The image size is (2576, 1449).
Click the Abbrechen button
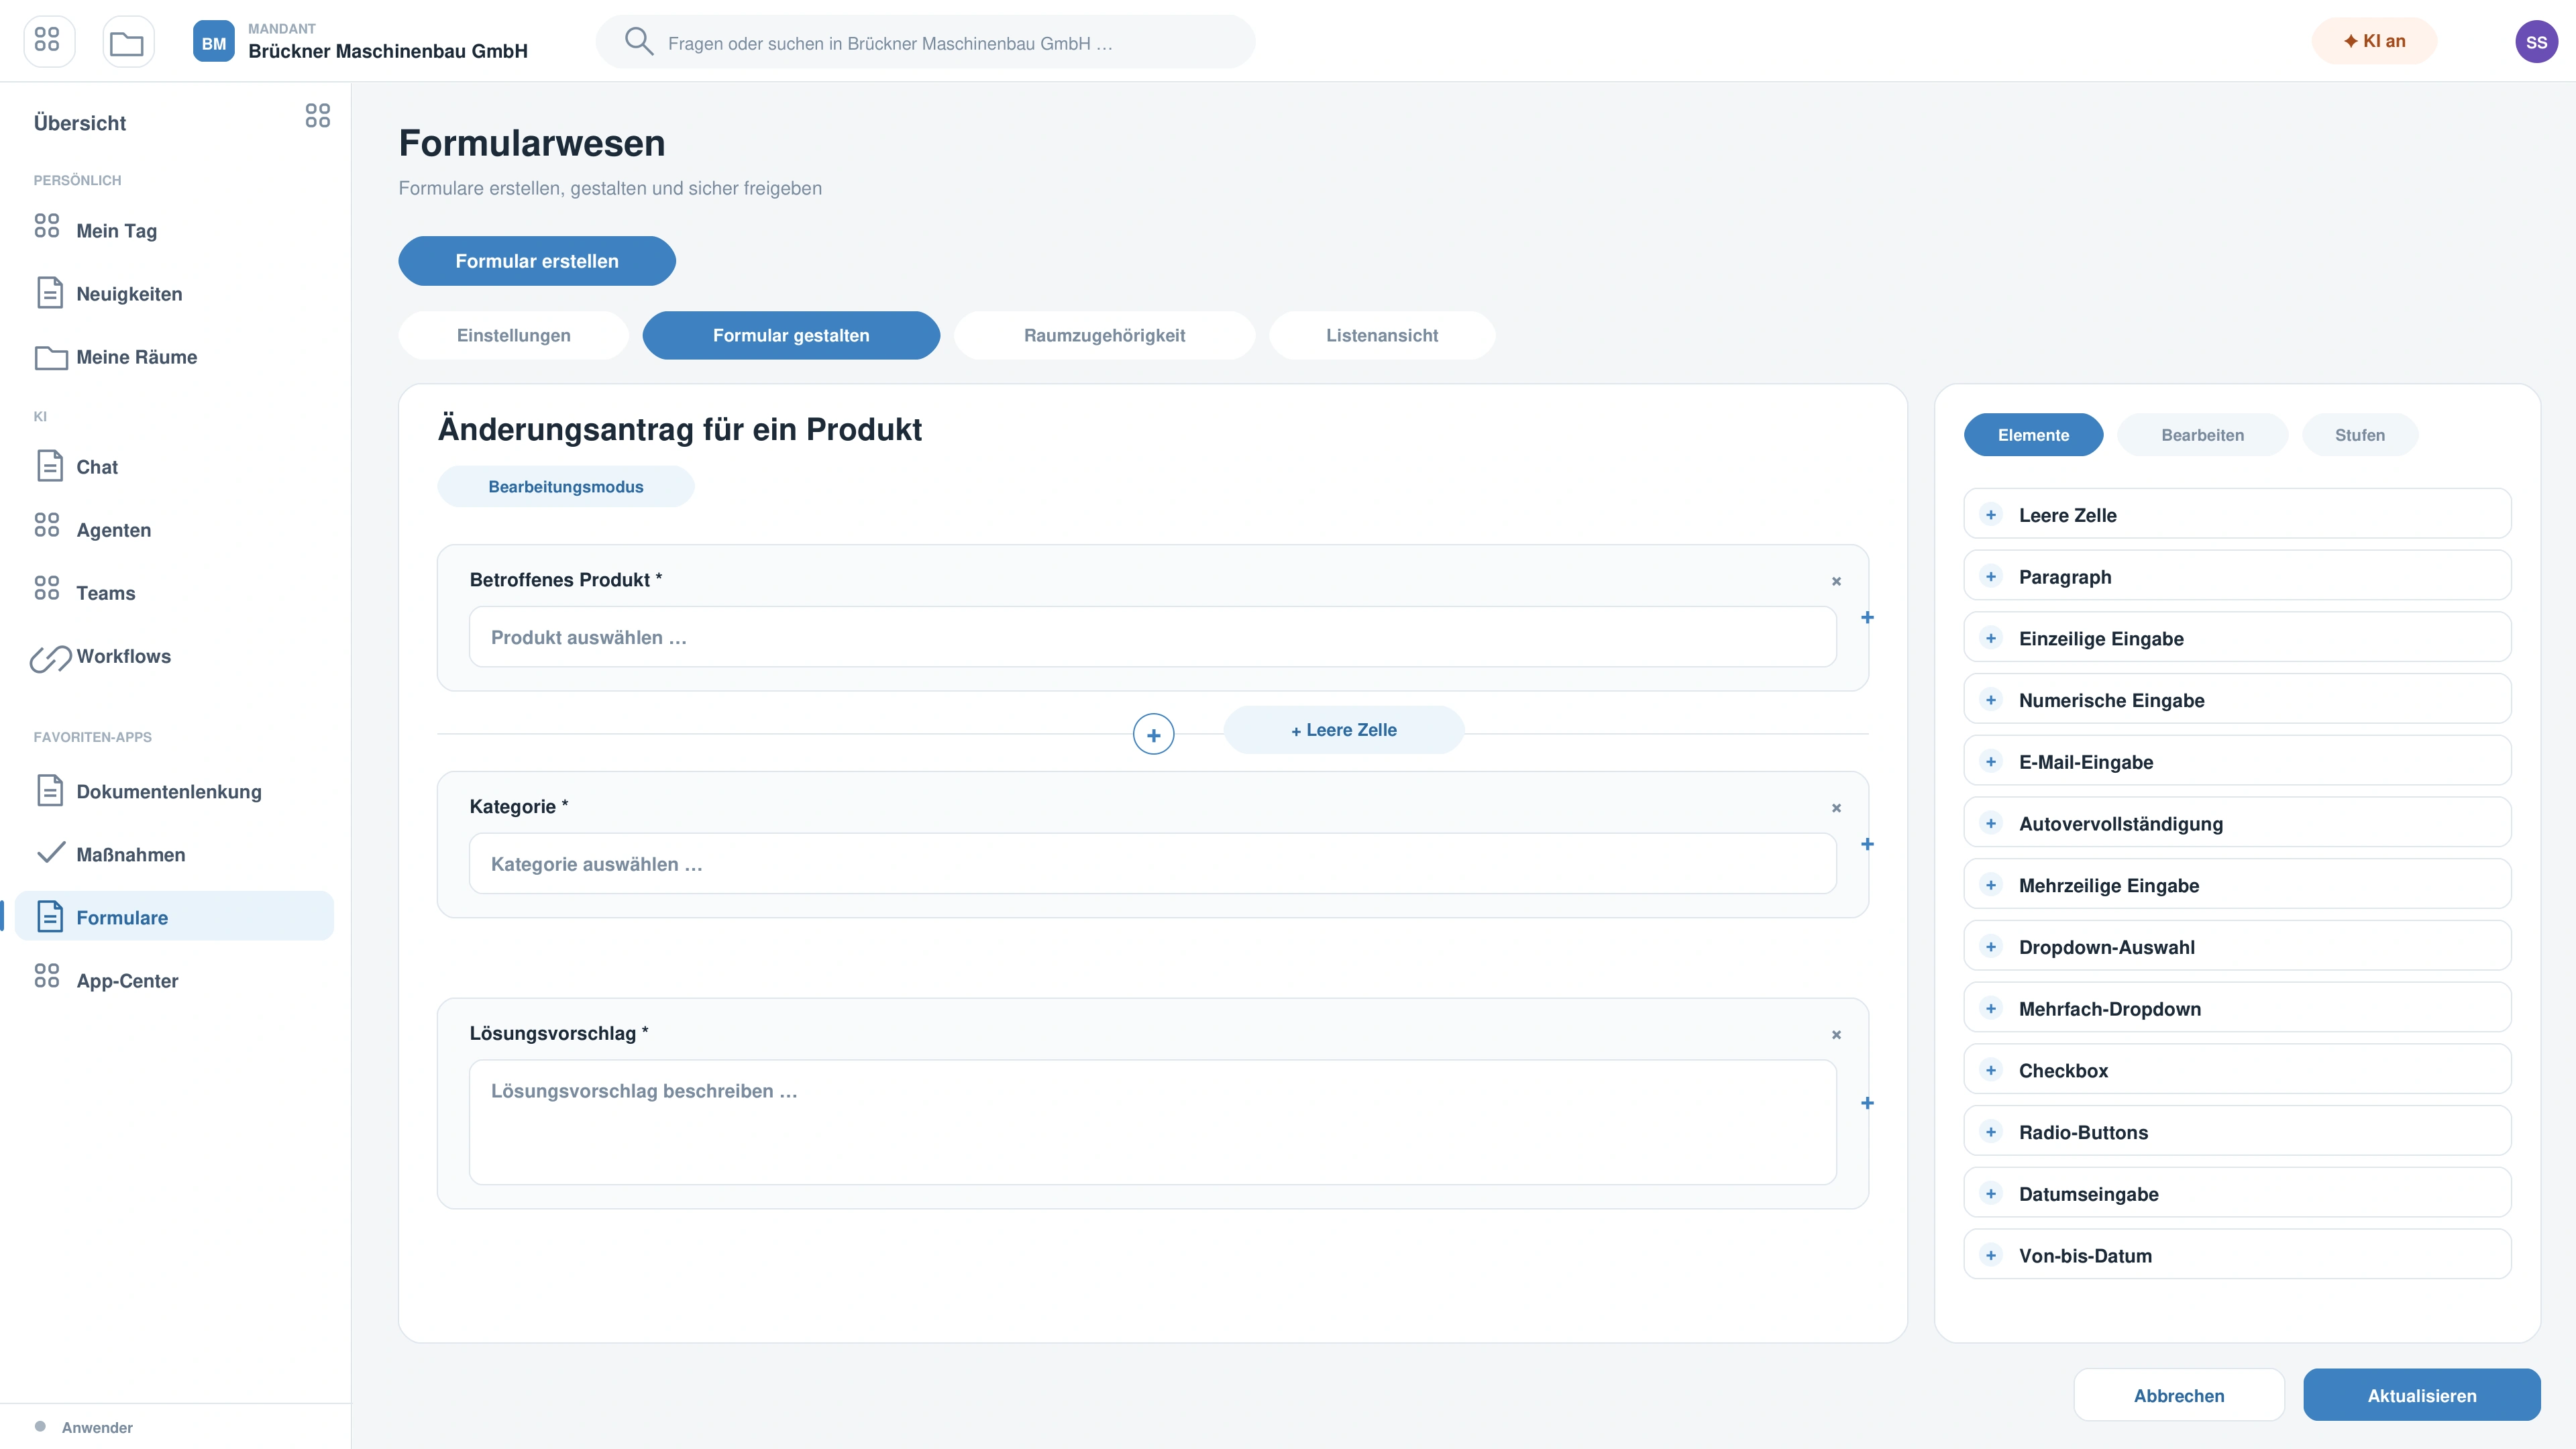pyautogui.click(x=2179, y=1395)
